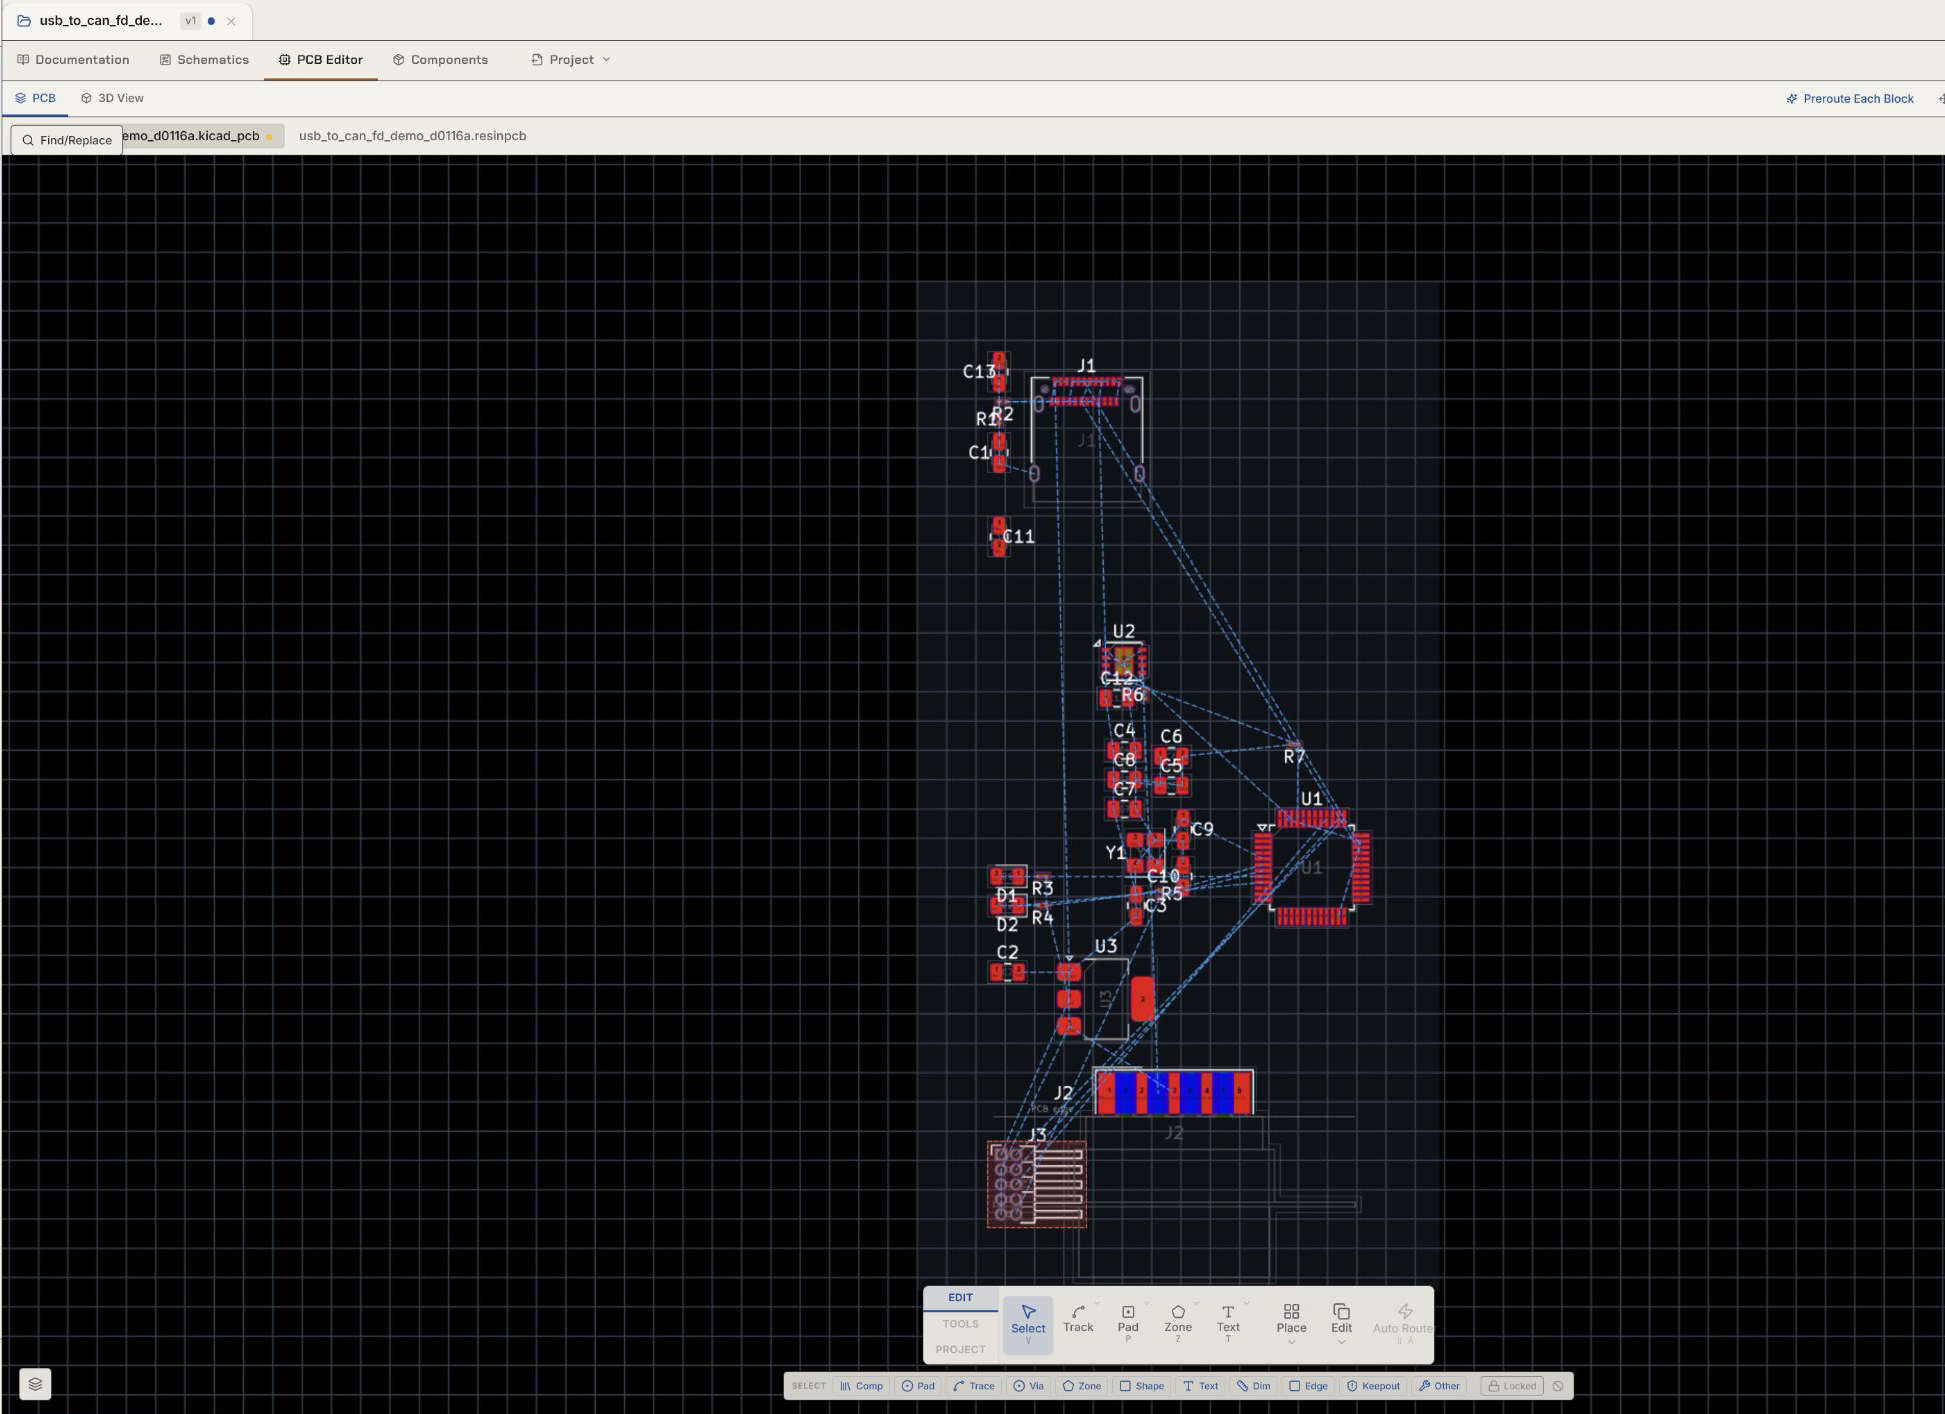Close the usb_to_can_fd_de project tab
The height and width of the screenshot is (1414, 1945).
[x=231, y=21]
